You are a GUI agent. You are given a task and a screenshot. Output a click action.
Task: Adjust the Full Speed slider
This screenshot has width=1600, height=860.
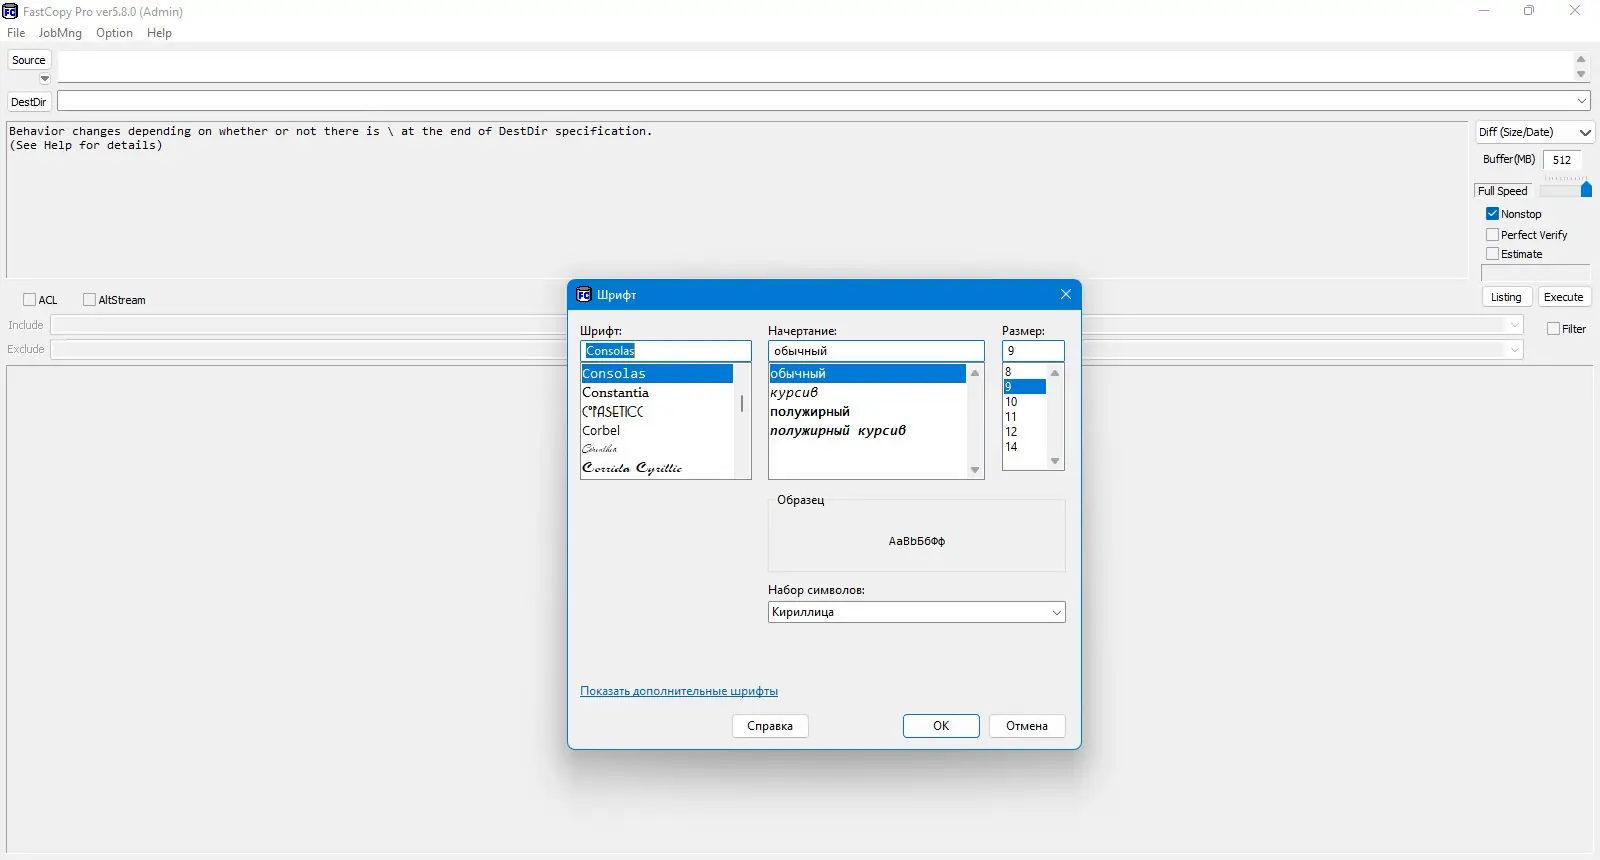tap(1586, 189)
